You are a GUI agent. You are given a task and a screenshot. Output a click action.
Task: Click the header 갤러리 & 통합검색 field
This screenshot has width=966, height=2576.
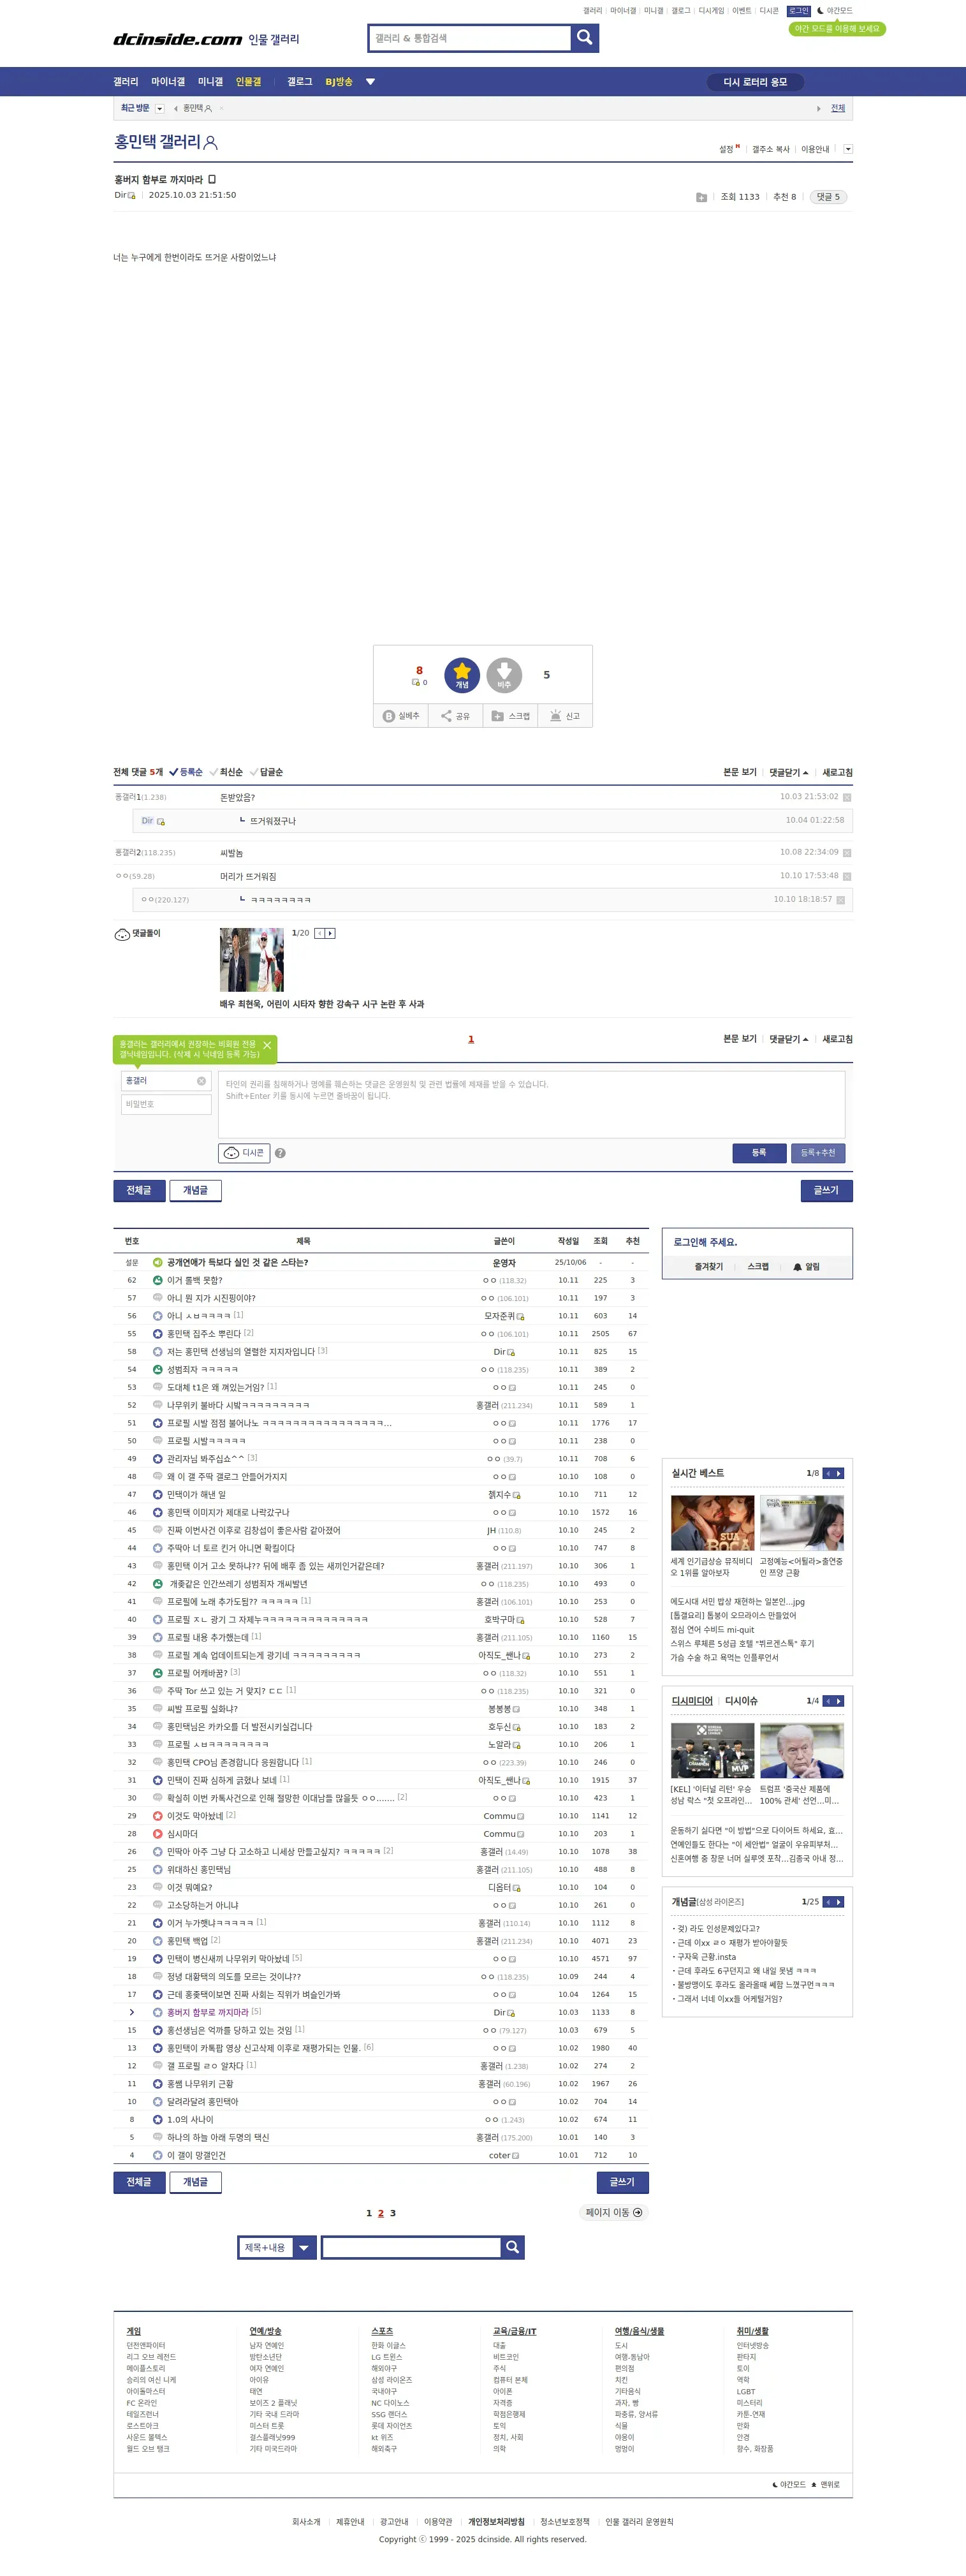coord(469,38)
